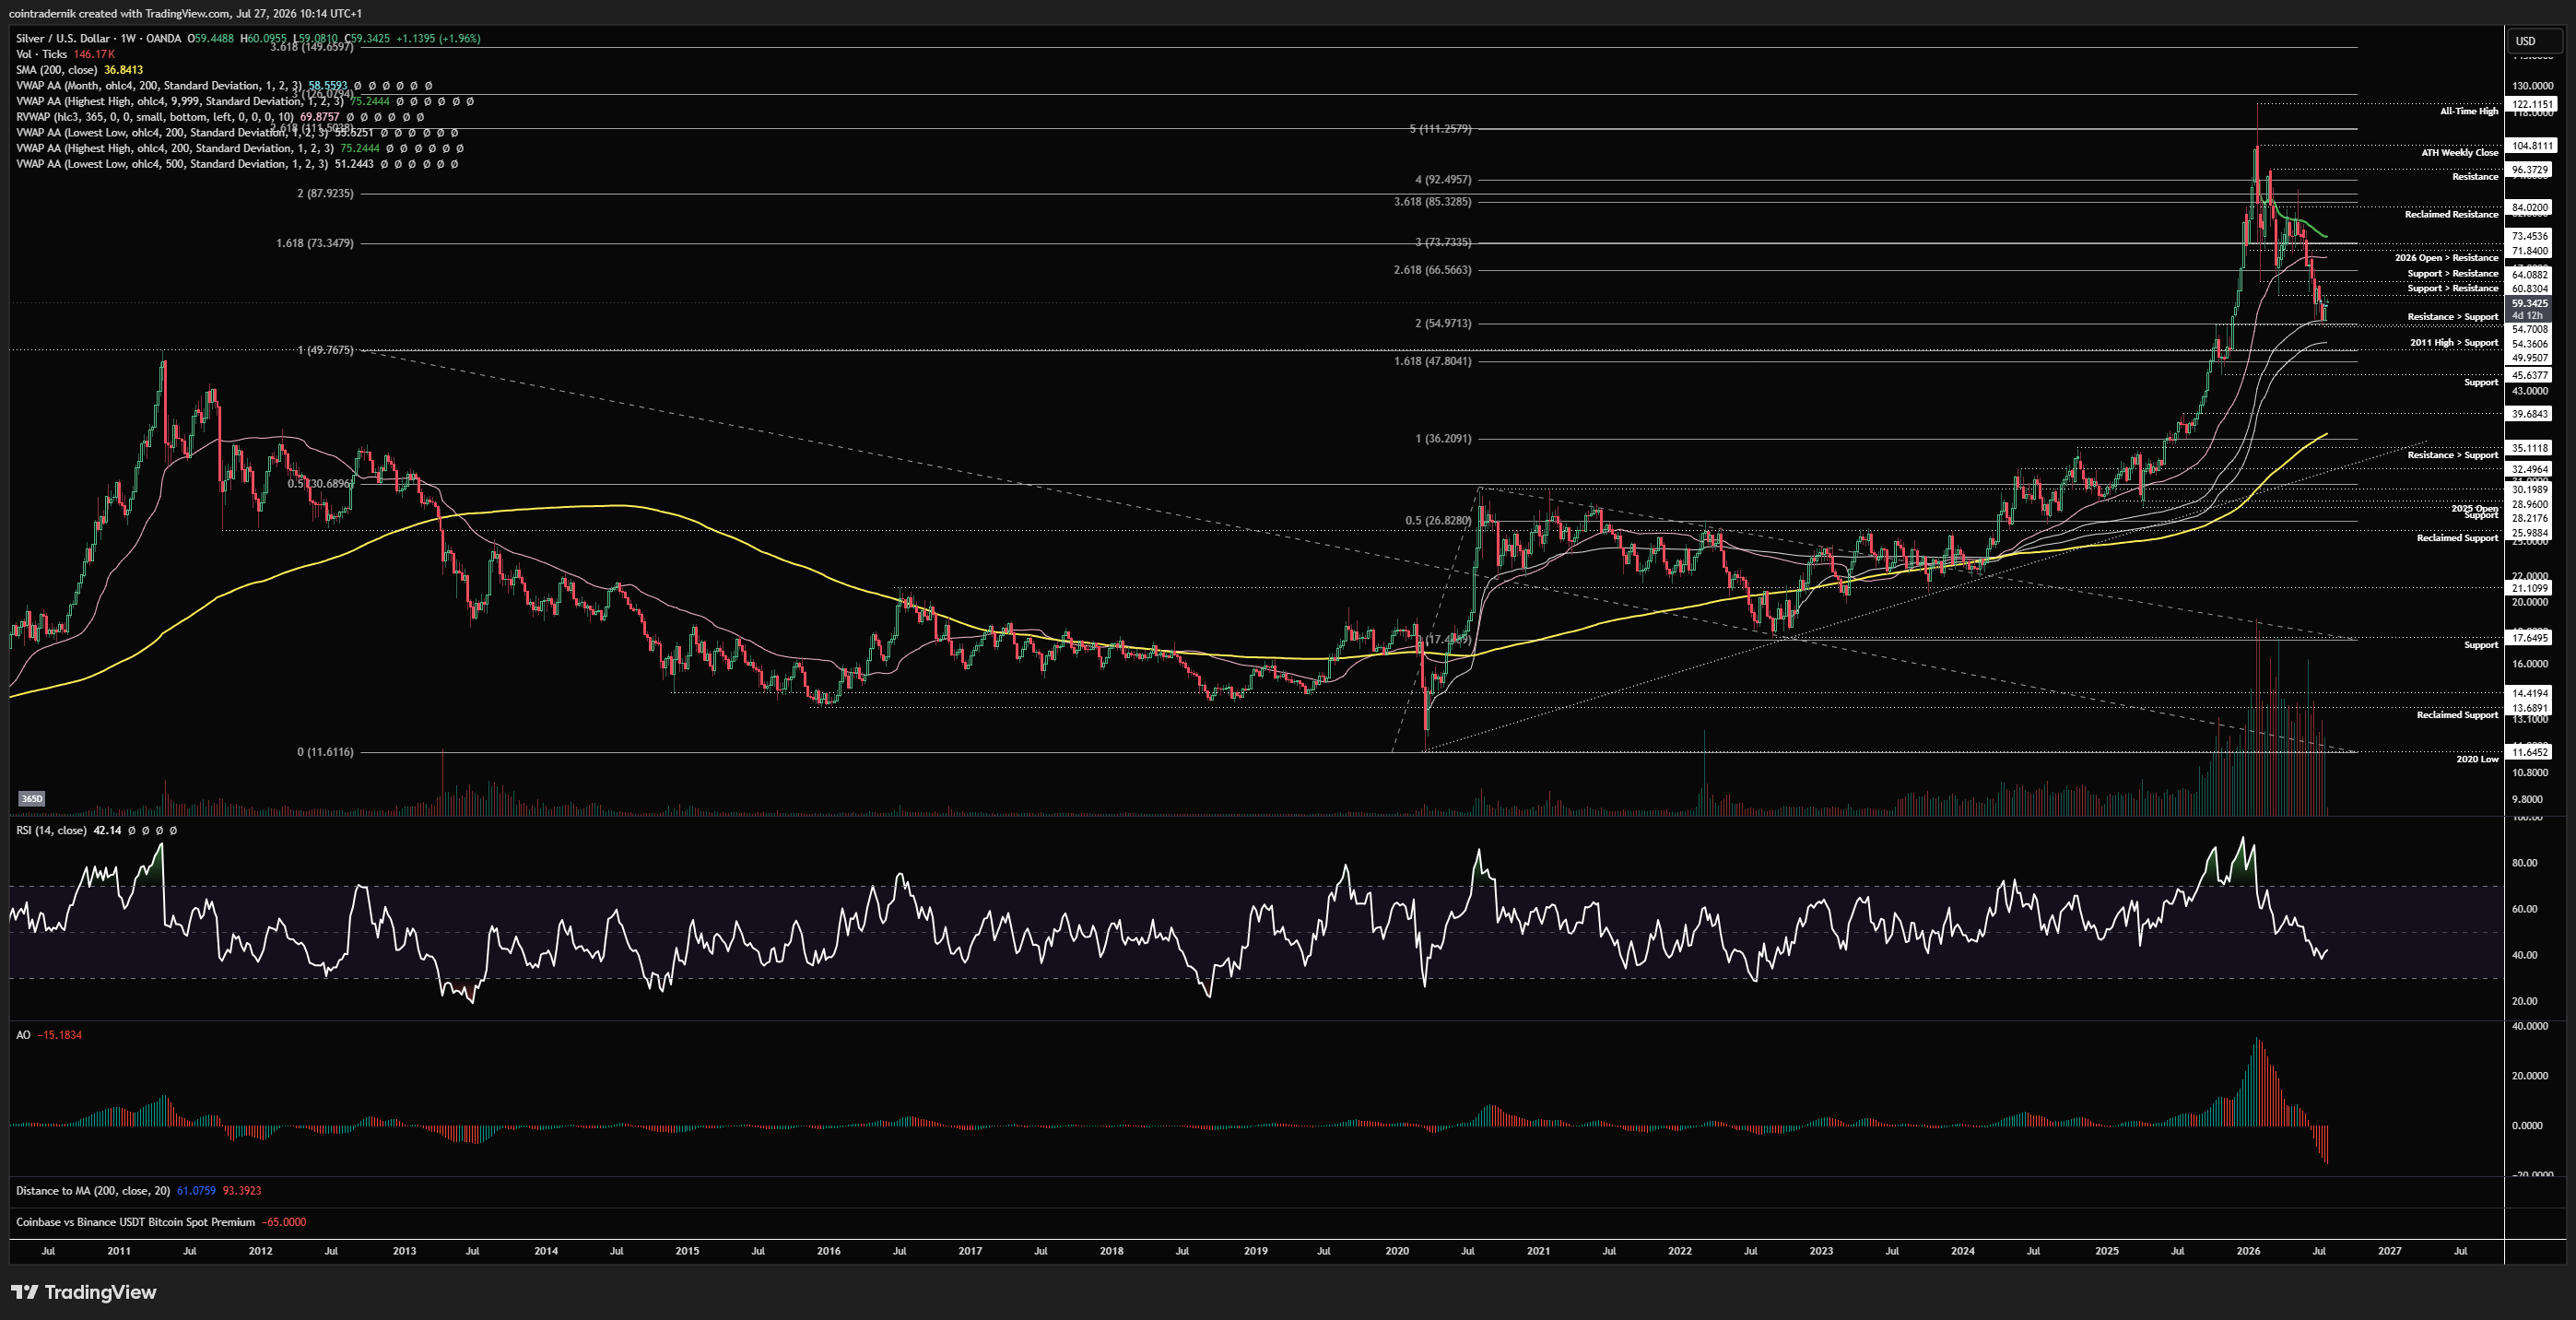Click the 35.1118 price axis label
The width and height of the screenshot is (2576, 1320).
pos(2530,448)
